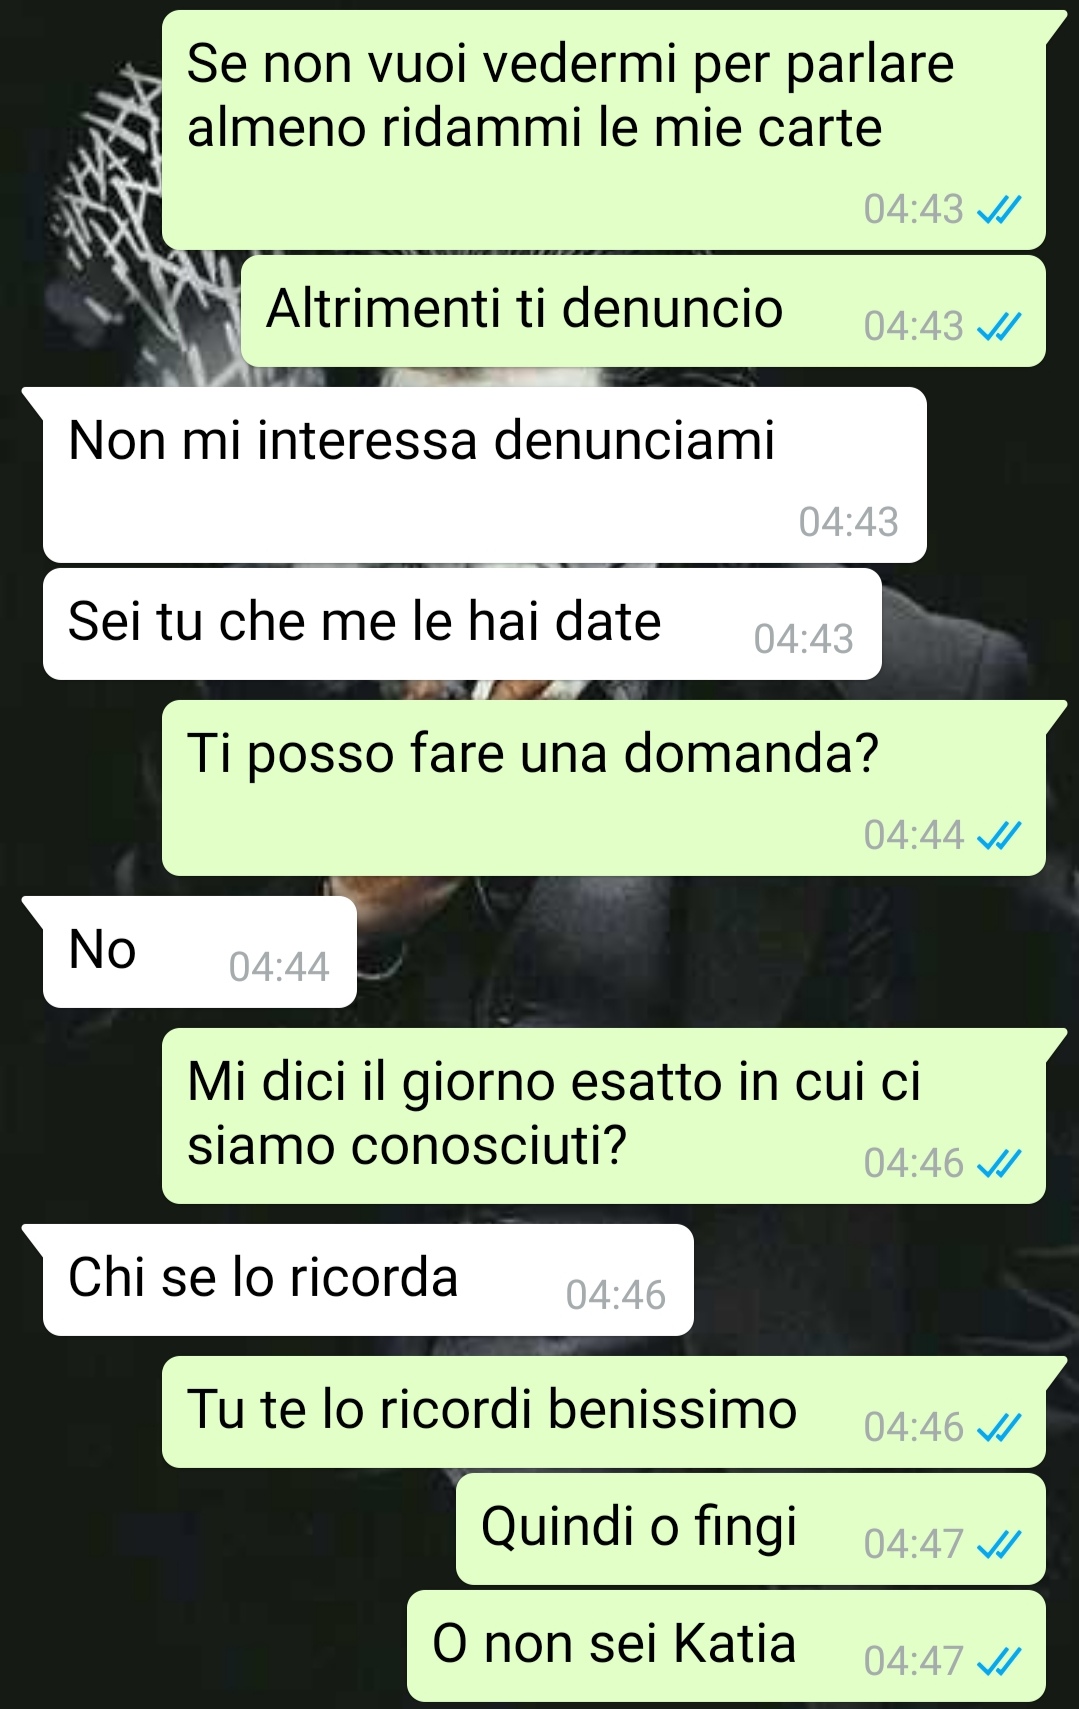Screen dimensions: 1079x1709
Task: Click read ticks on 'ridammi le mie carte' message
Action: point(998,210)
